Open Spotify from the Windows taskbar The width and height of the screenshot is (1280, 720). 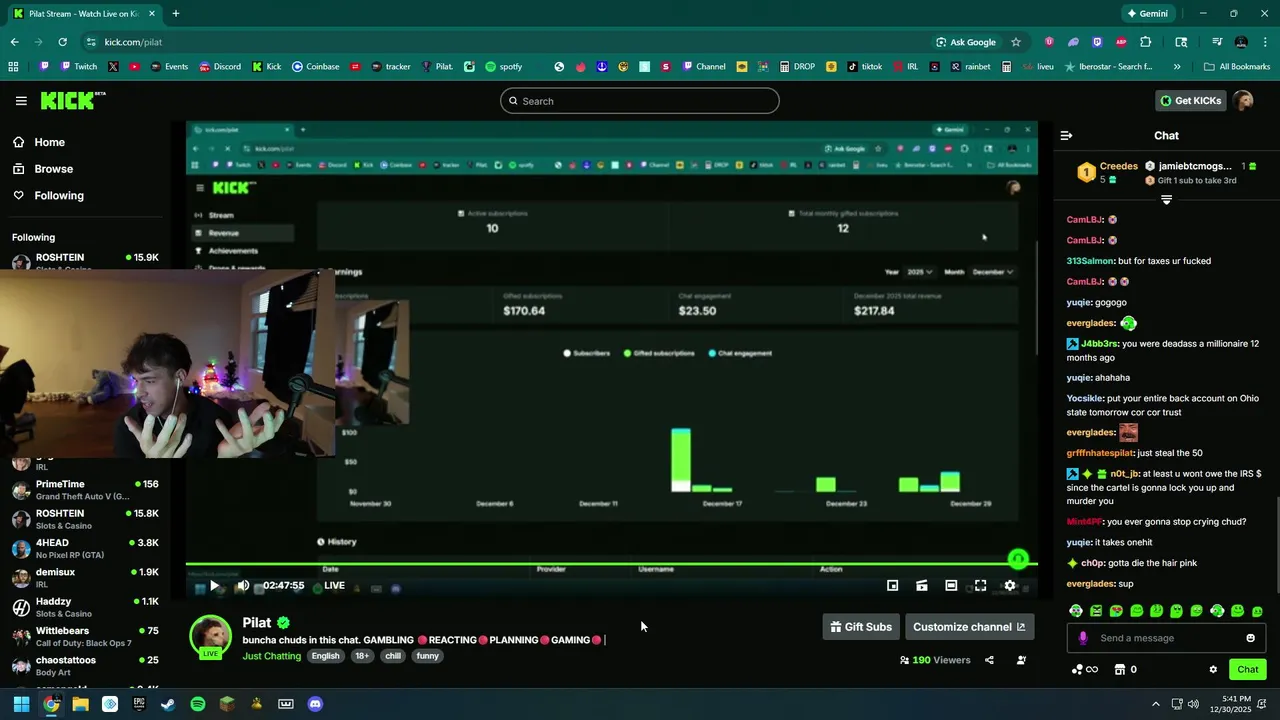(198, 704)
